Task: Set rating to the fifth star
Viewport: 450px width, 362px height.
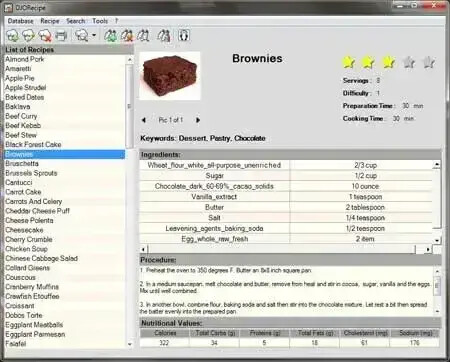Action: coord(429,62)
